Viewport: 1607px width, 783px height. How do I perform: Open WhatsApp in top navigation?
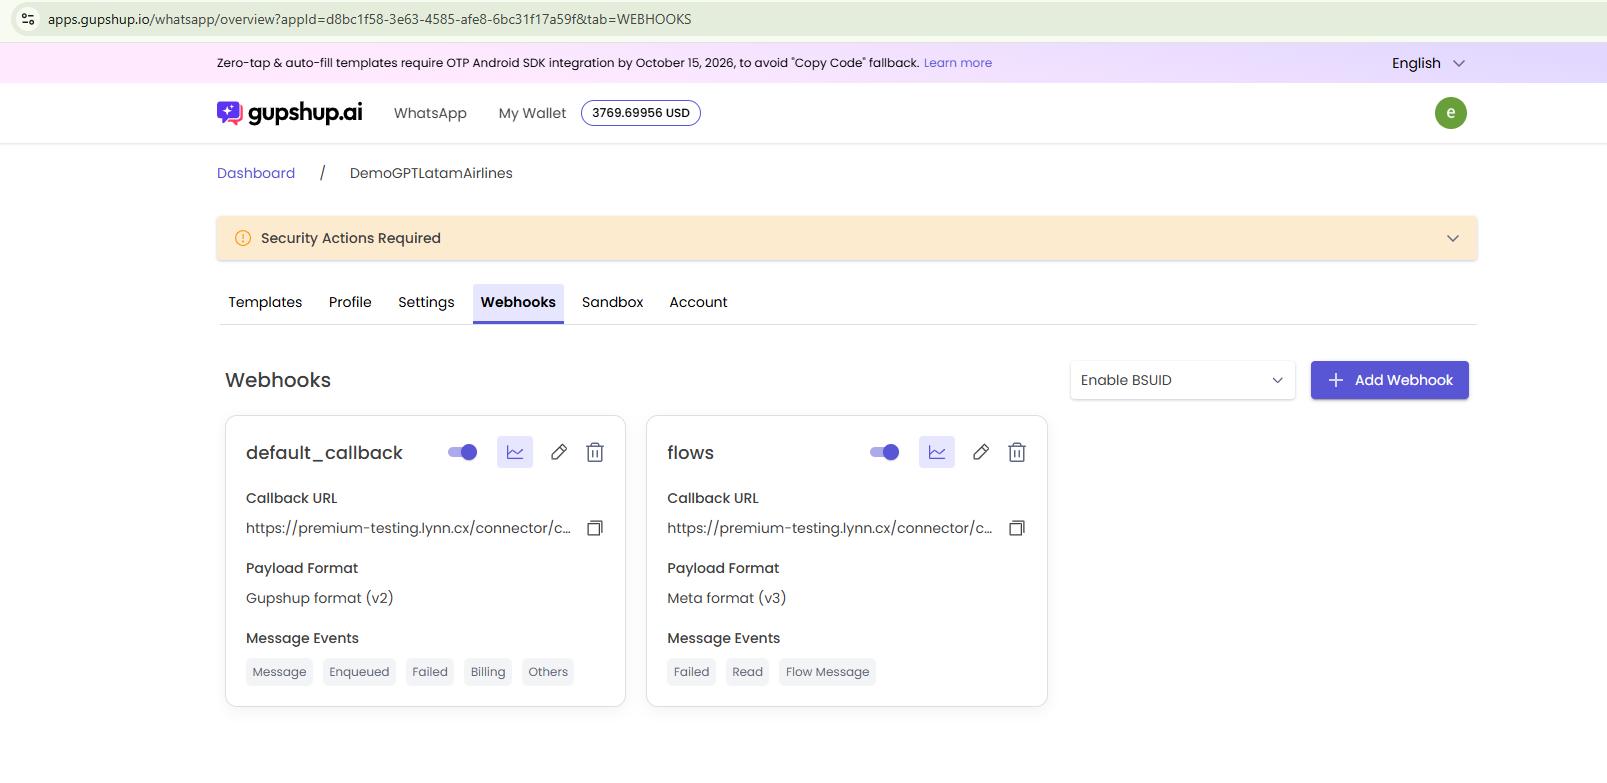click(x=430, y=113)
